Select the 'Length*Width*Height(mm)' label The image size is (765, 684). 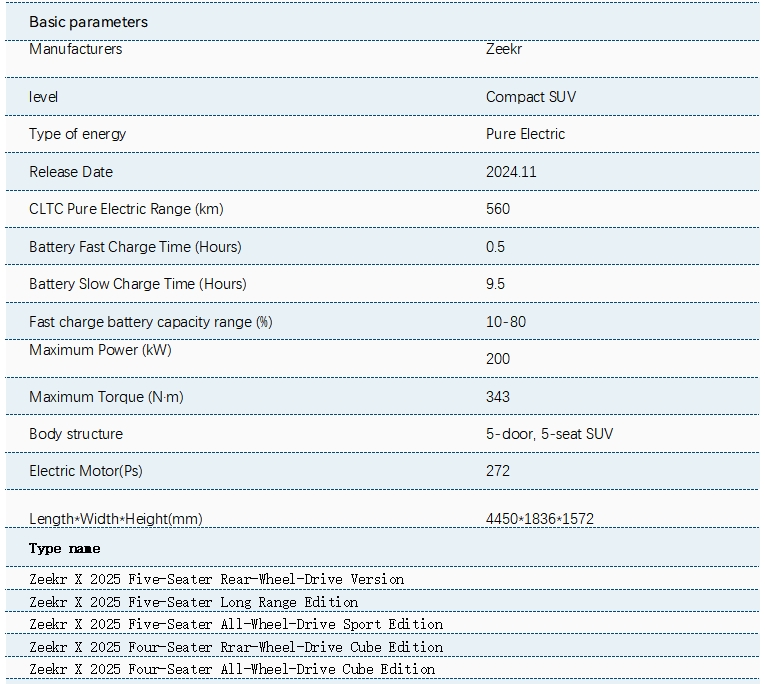tap(116, 519)
